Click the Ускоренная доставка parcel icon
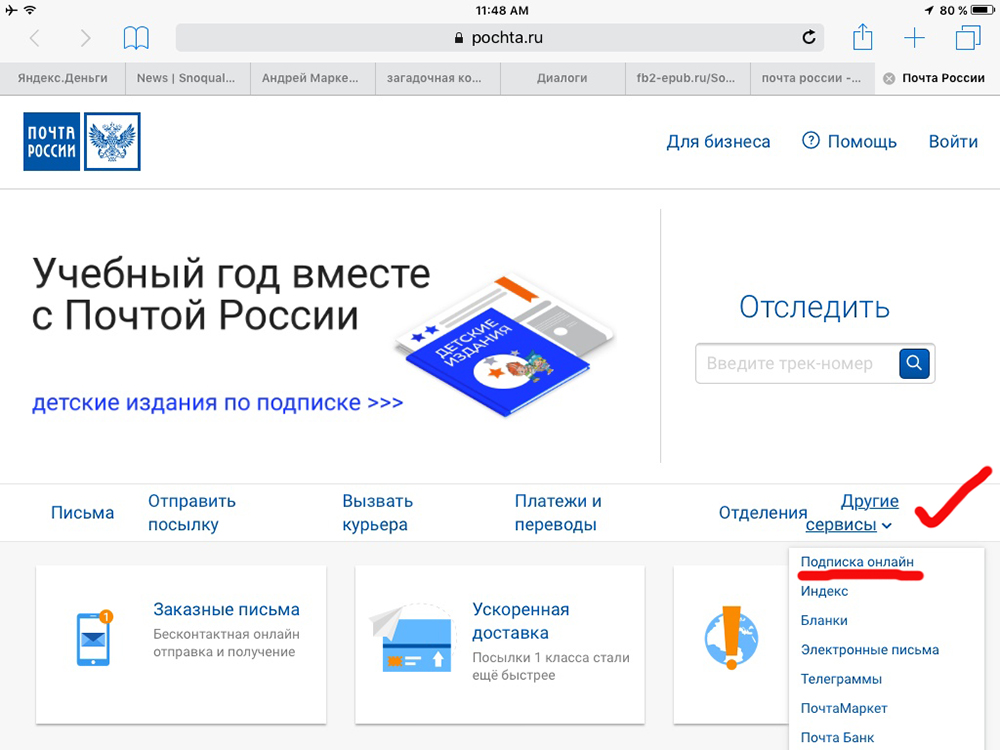Screen dimensions: 1000x750 (411, 637)
